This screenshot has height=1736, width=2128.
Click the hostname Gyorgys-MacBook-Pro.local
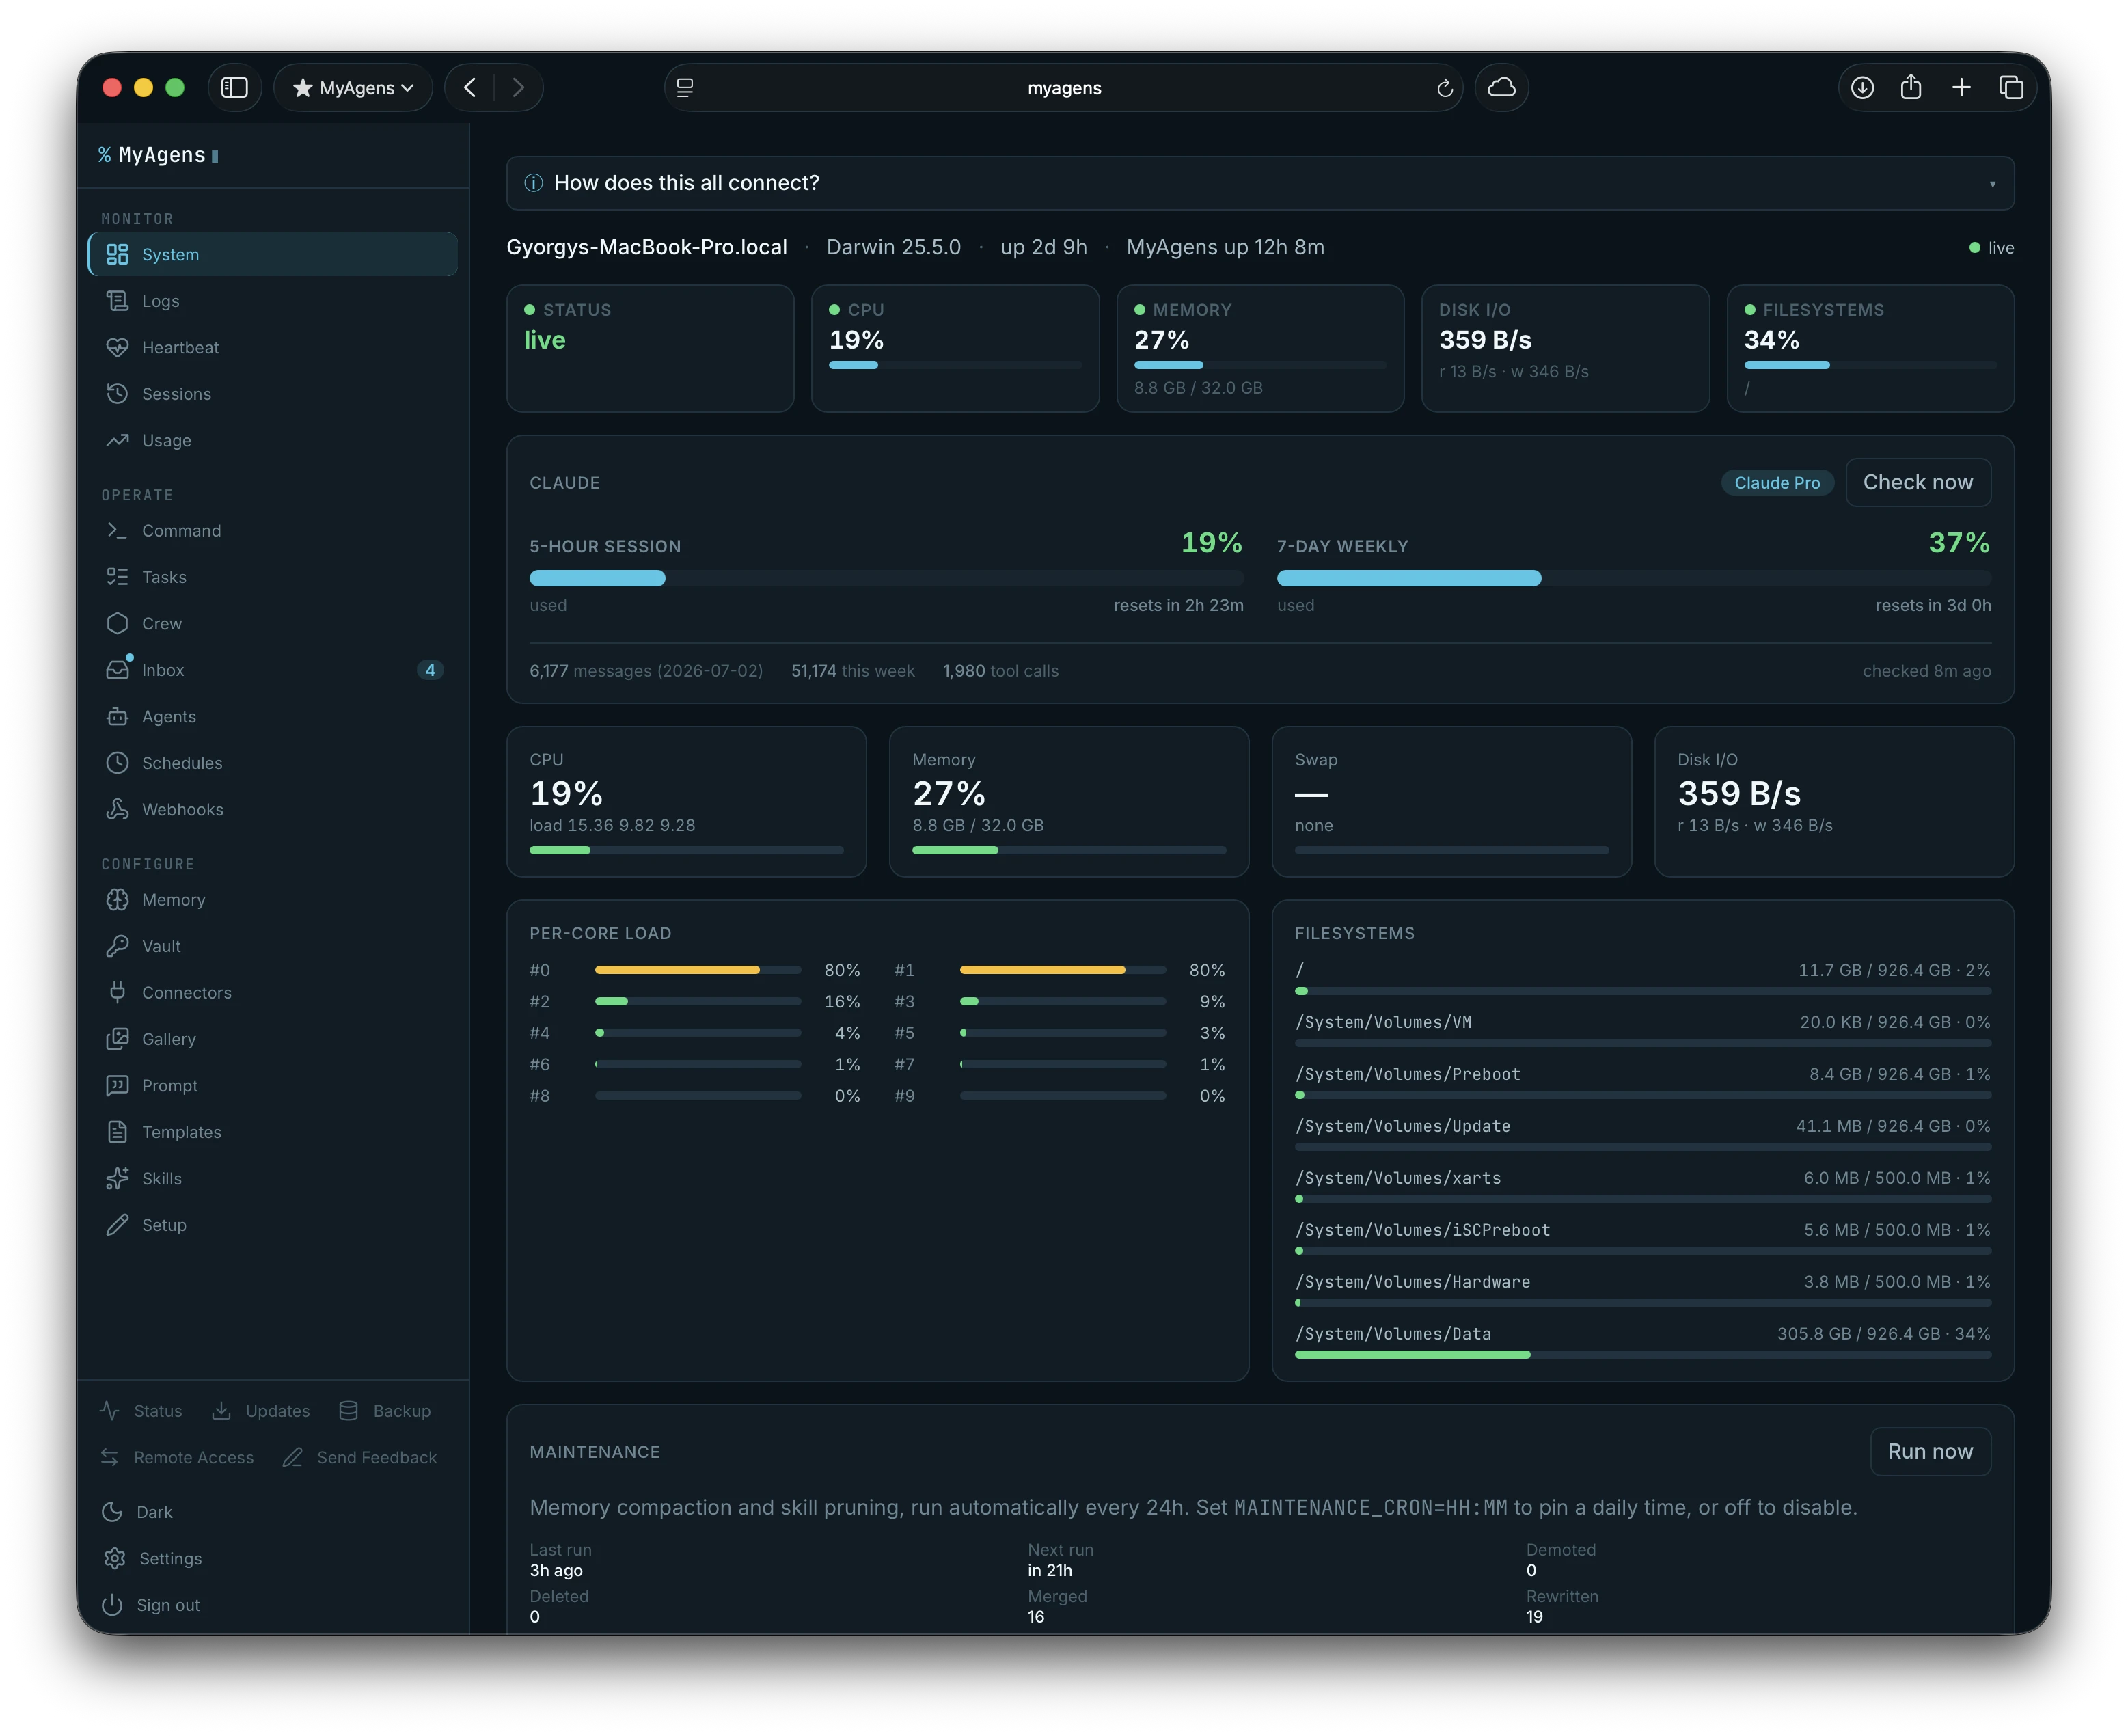pyautogui.click(x=646, y=247)
